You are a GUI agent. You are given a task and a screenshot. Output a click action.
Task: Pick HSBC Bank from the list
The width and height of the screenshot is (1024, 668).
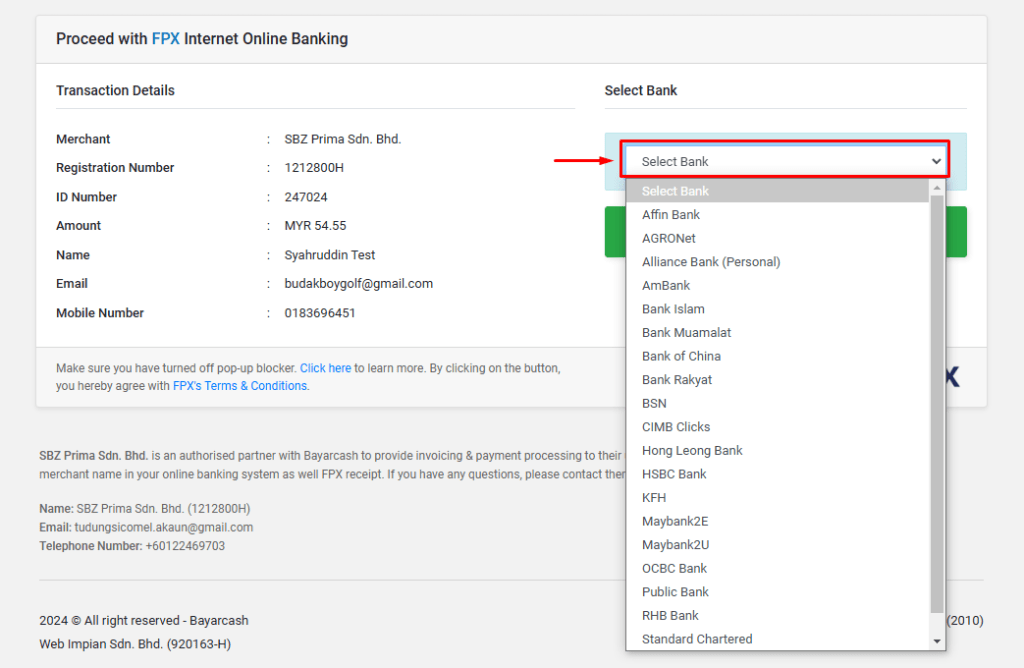pos(777,474)
